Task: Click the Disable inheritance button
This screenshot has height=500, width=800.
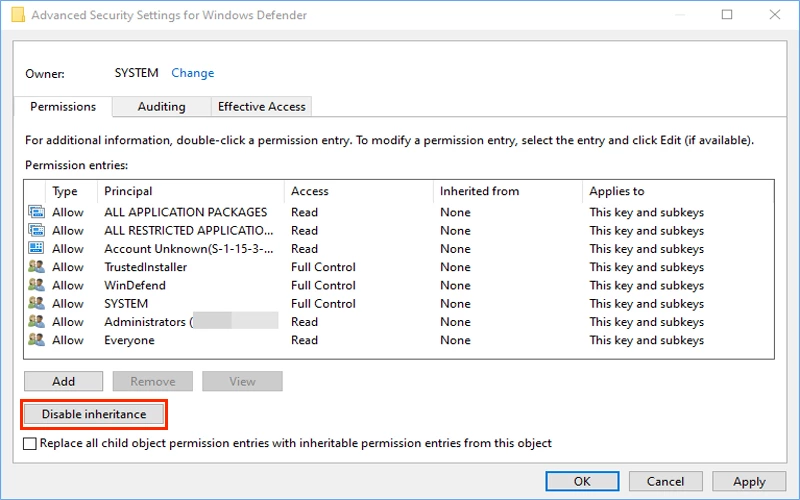Action: [x=94, y=414]
